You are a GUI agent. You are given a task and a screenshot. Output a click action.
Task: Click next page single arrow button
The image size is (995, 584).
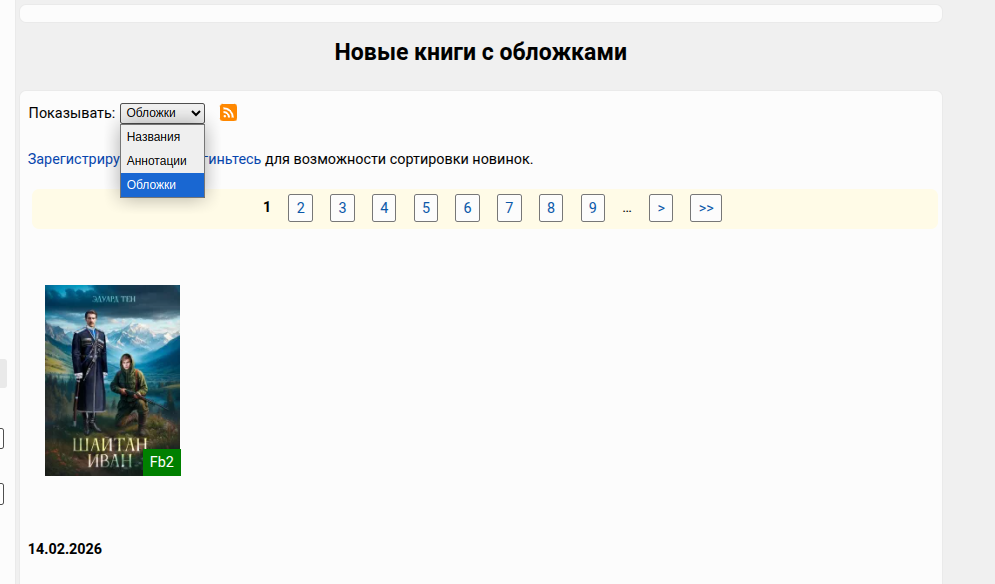click(x=661, y=208)
